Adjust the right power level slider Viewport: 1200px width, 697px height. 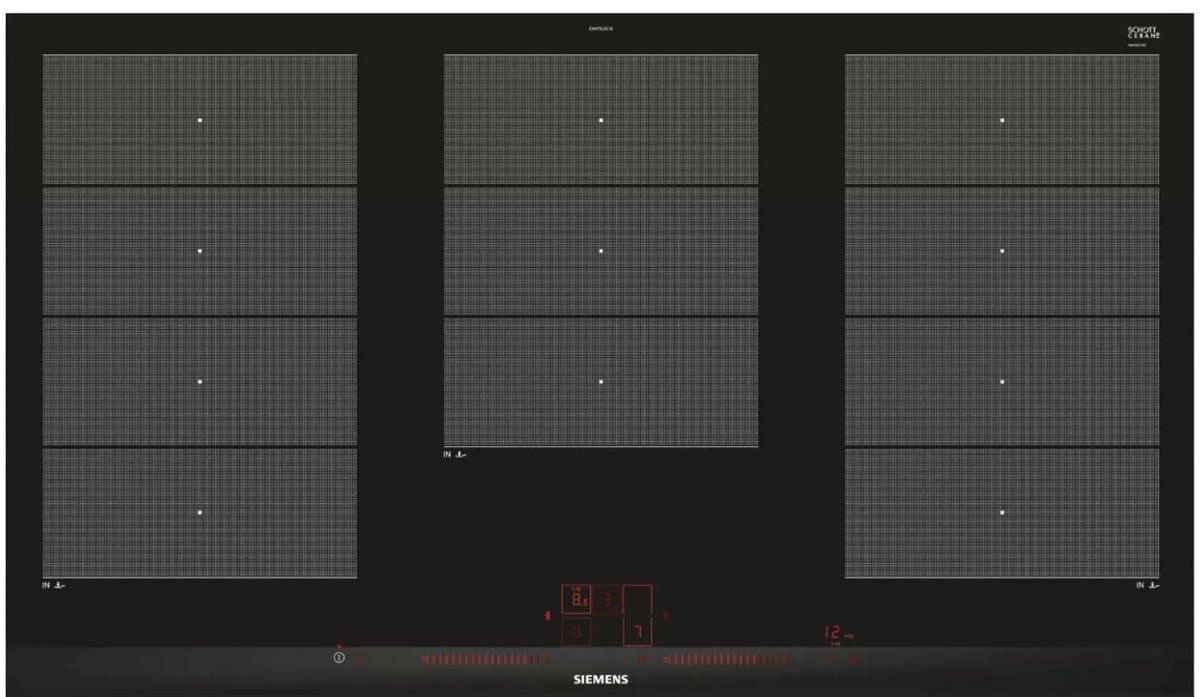pyautogui.click(x=727, y=659)
